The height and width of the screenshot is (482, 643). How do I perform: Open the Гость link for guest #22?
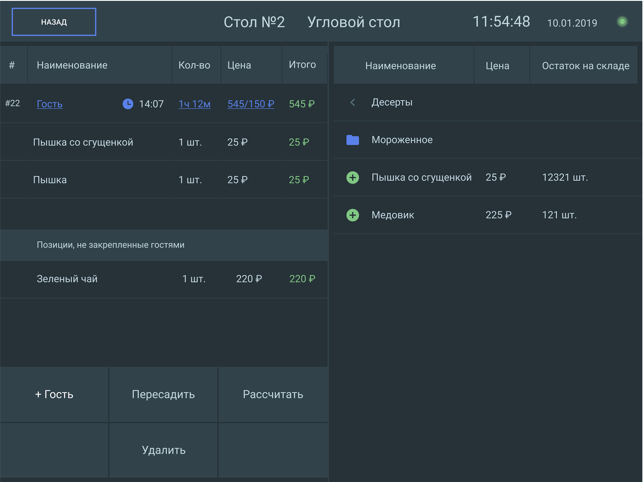[50, 104]
